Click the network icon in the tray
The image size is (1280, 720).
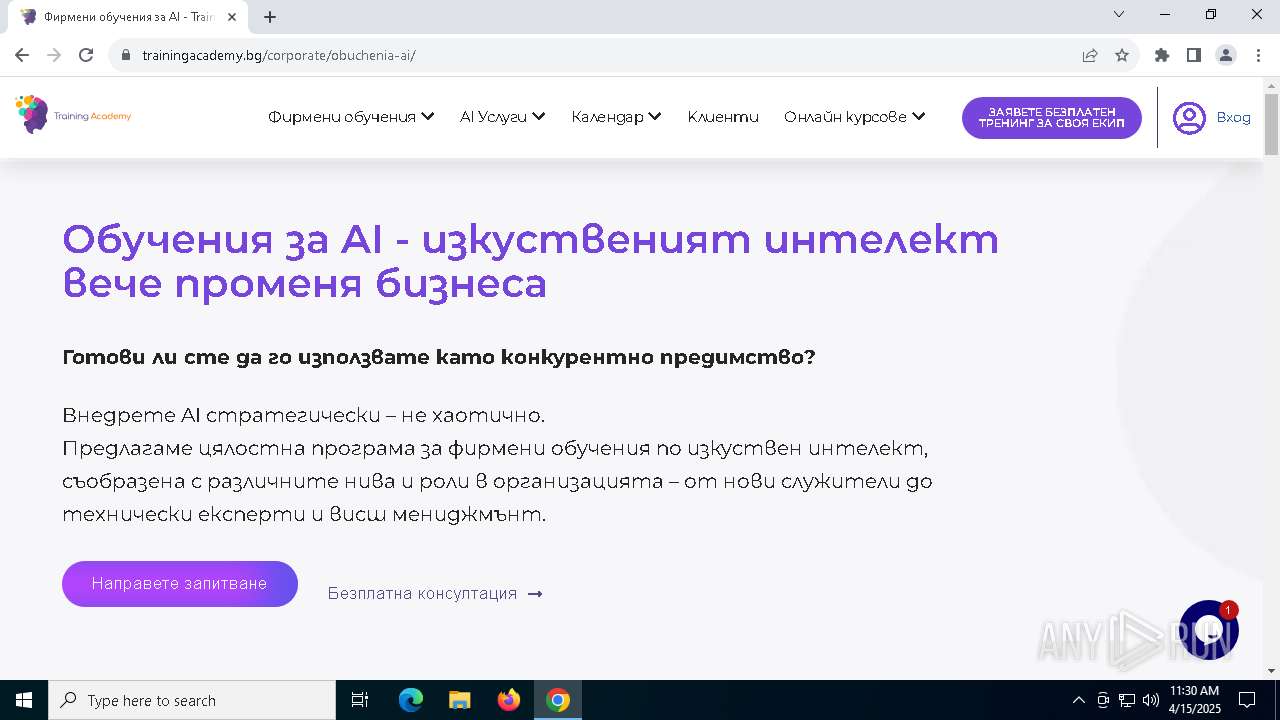click(x=1127, y=700)
